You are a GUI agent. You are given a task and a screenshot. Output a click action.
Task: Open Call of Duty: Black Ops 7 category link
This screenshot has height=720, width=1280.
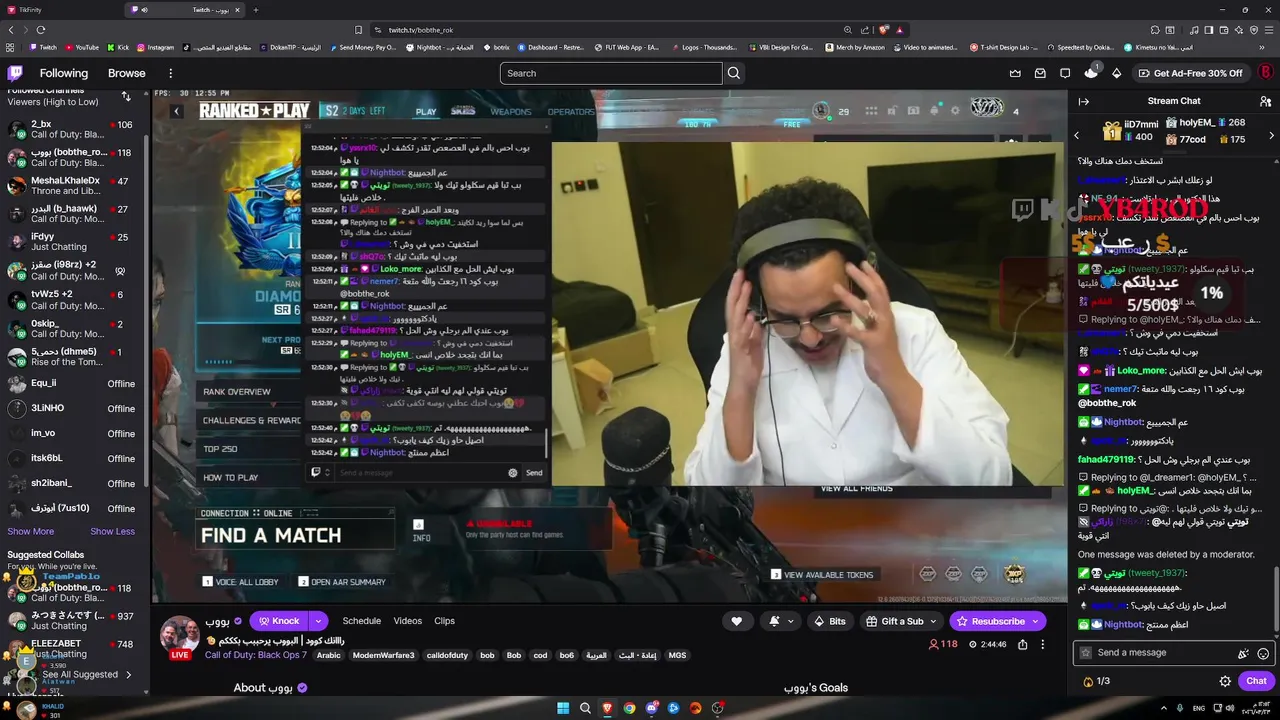pos(256,655)
